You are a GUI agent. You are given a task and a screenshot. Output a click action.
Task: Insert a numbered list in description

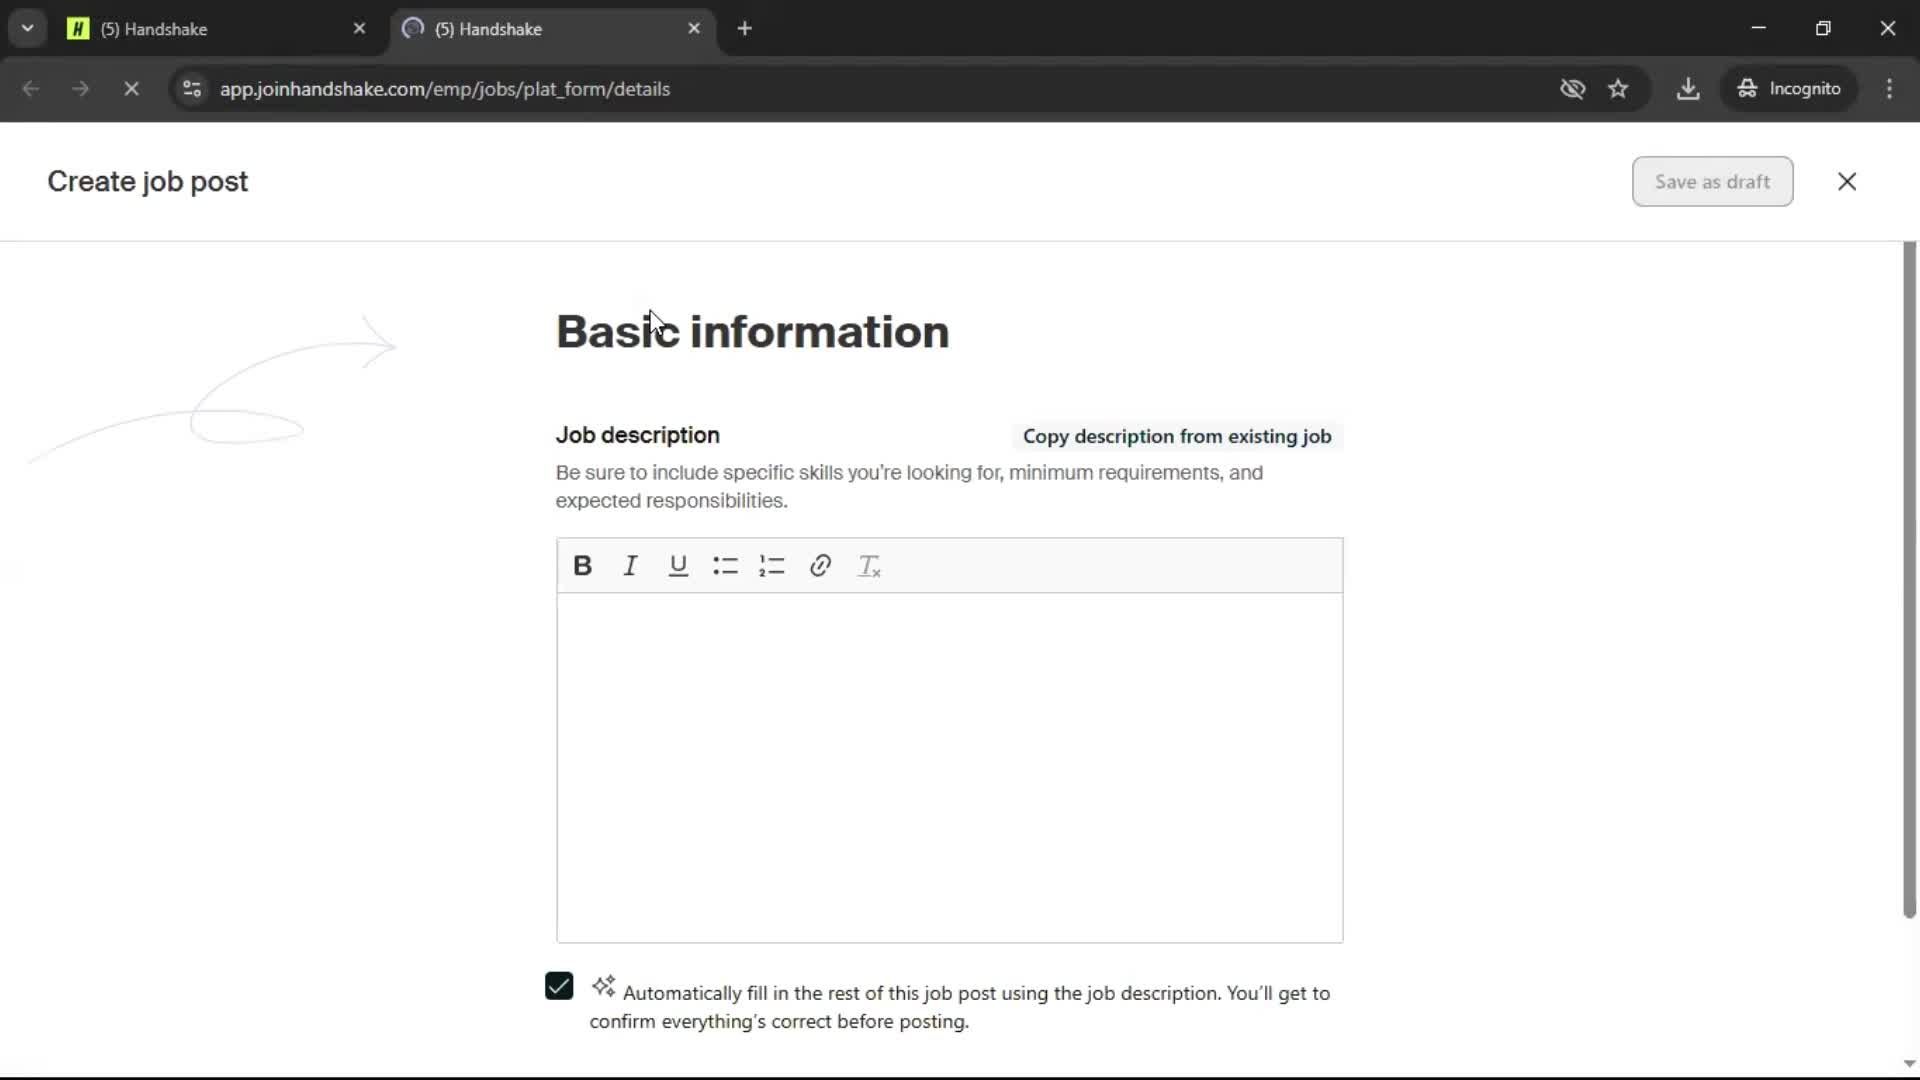pos(772,566)
